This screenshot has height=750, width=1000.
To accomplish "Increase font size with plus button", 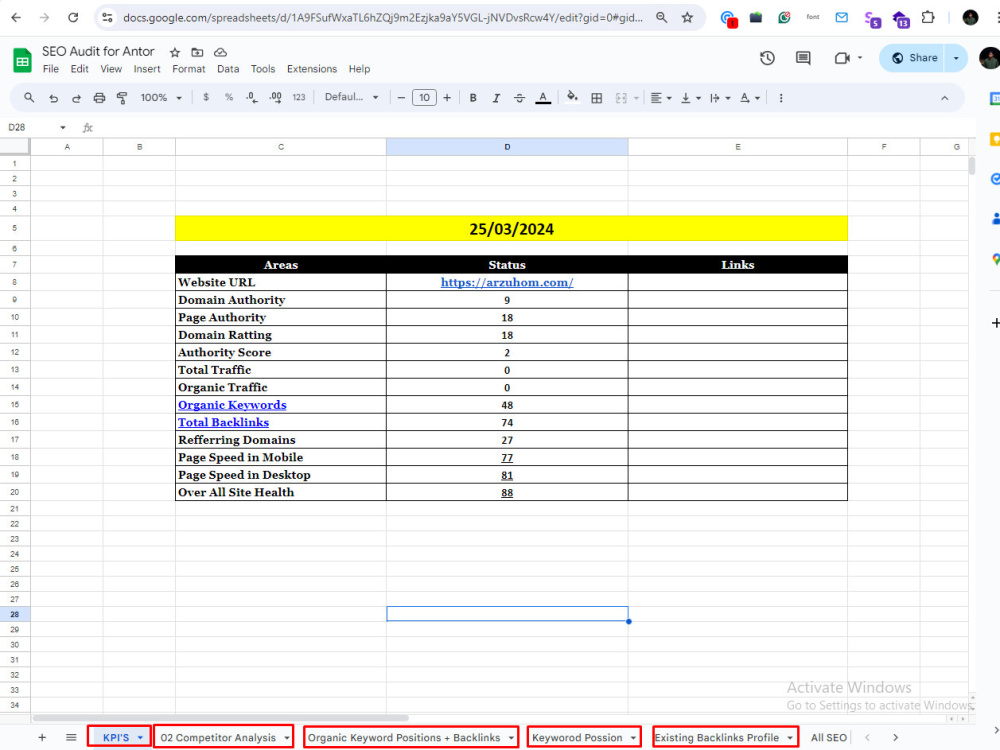I will (x=447, y=98).
